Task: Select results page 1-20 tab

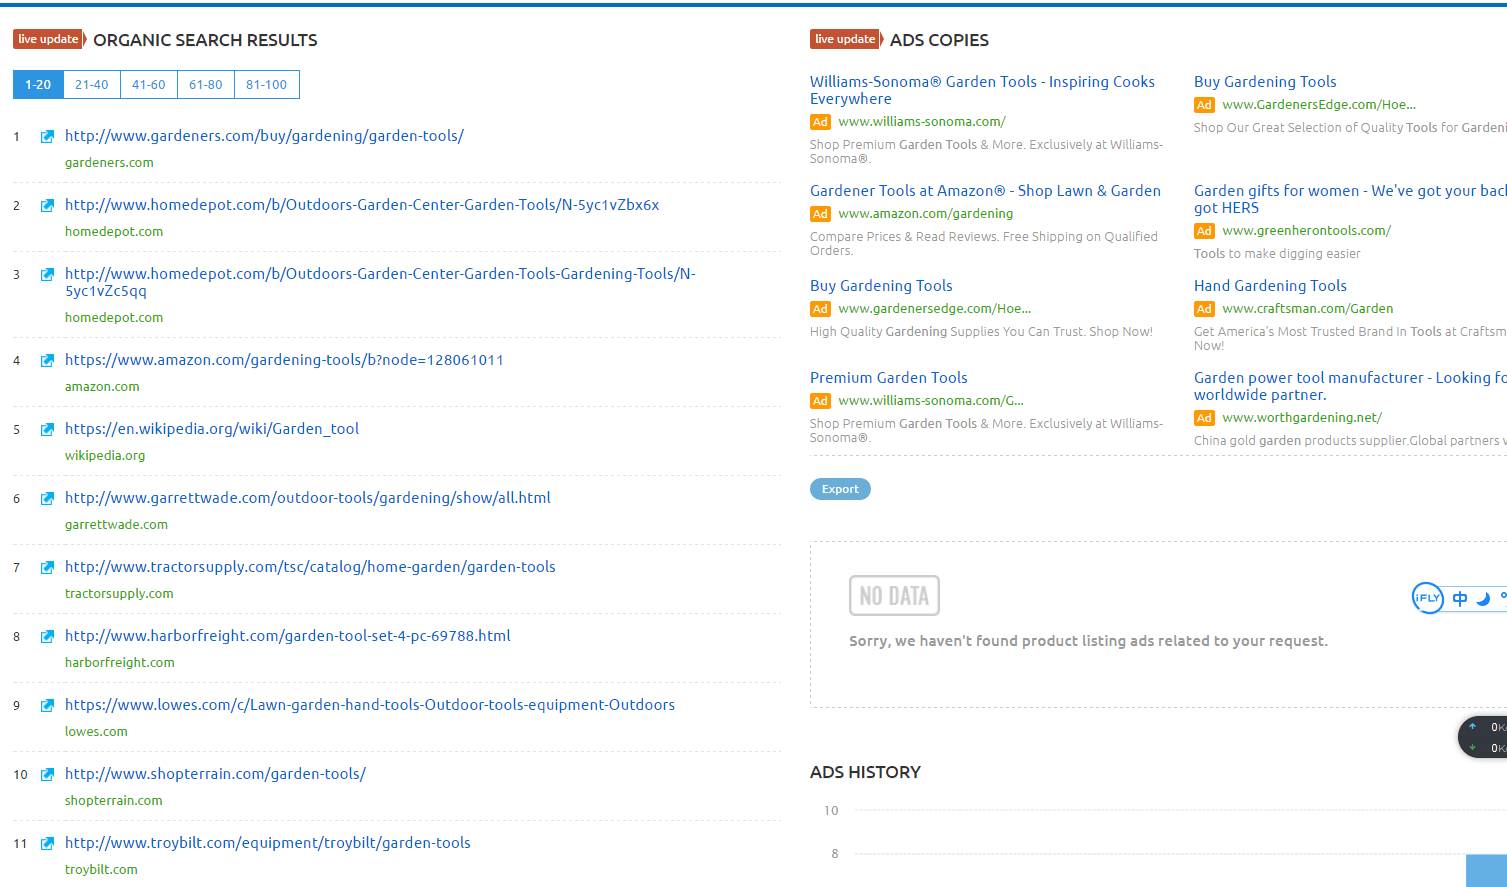Action: point(38,85)
